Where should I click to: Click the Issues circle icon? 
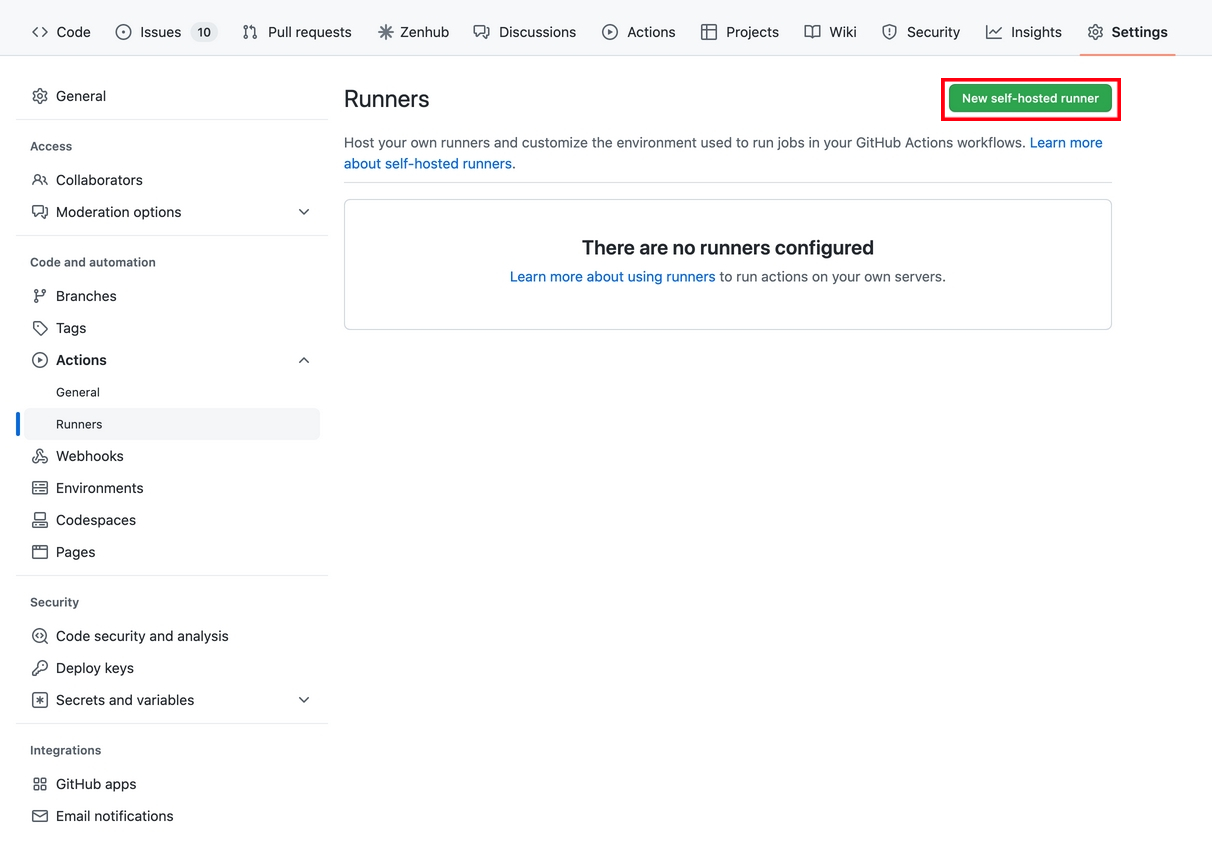pyautogui.click(x=124, y=32)
